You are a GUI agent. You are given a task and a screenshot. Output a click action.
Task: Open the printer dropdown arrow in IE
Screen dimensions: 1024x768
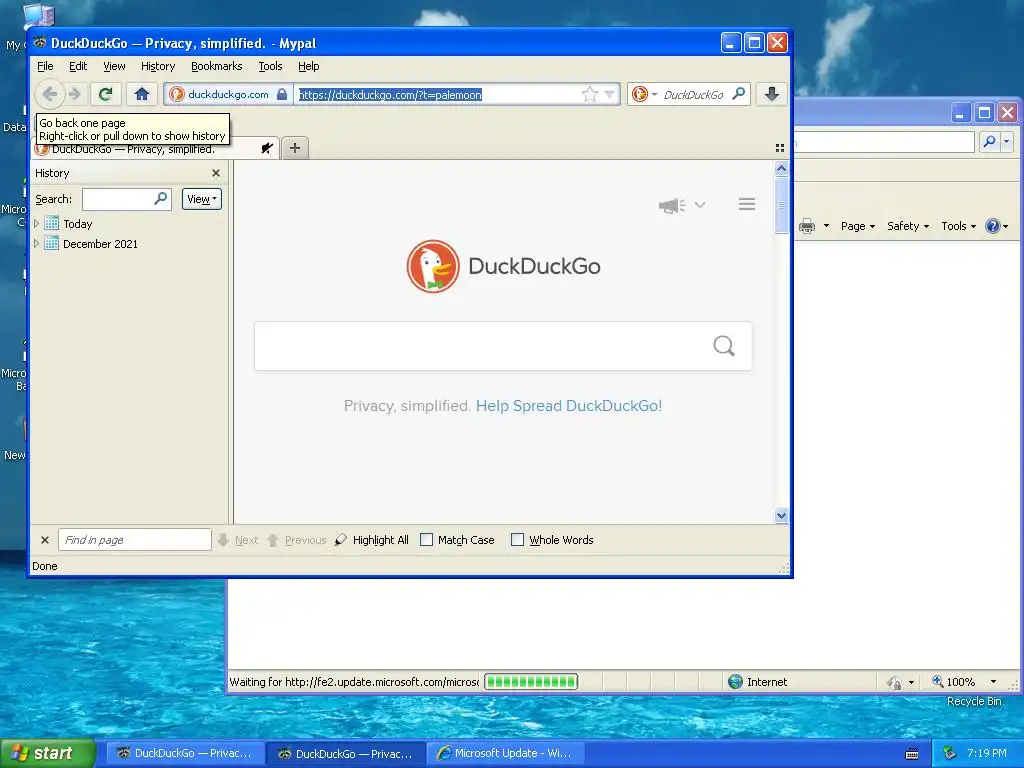point(826,226)
